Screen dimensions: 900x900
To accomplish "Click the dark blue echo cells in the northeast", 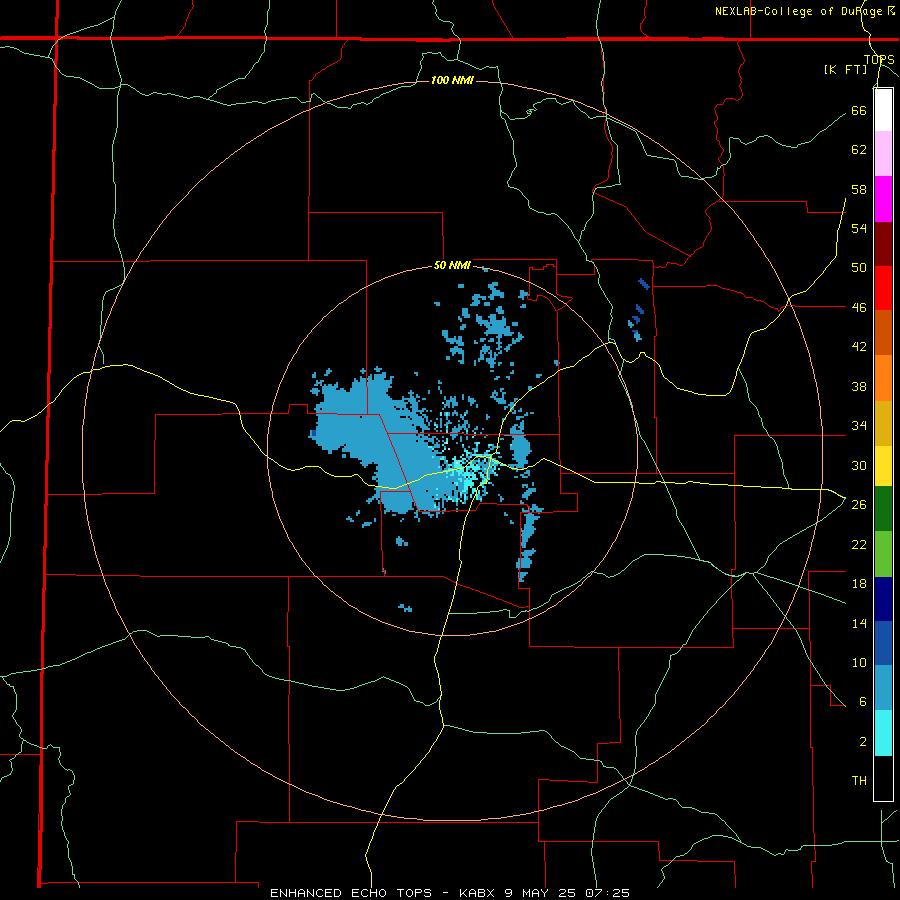I will click(639, 310).
